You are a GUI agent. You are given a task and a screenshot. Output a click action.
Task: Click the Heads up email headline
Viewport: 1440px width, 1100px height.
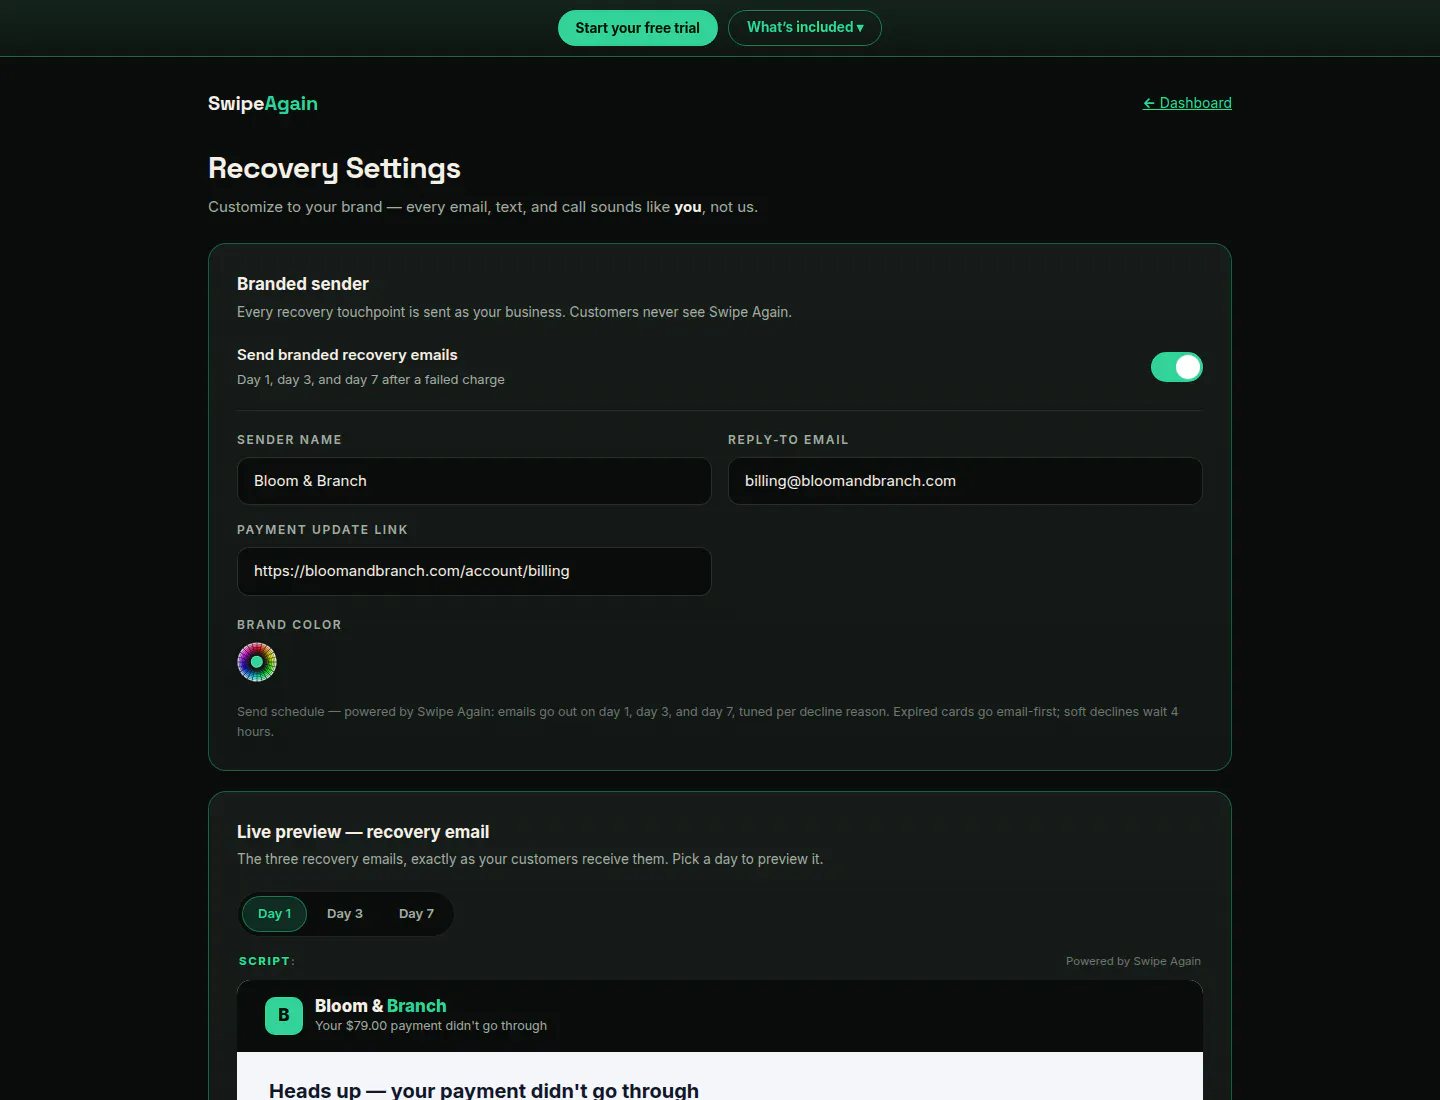(x=484, y=1090)
